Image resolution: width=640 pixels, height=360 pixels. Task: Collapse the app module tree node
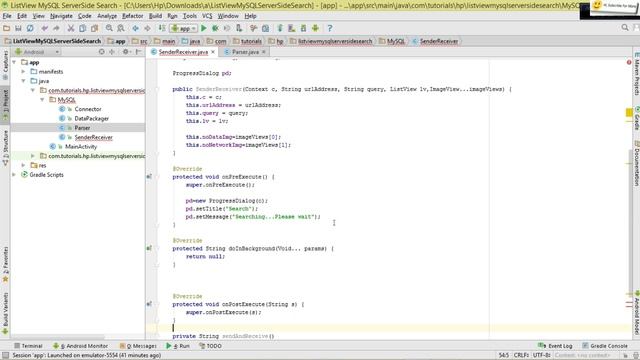coord(14,62)
